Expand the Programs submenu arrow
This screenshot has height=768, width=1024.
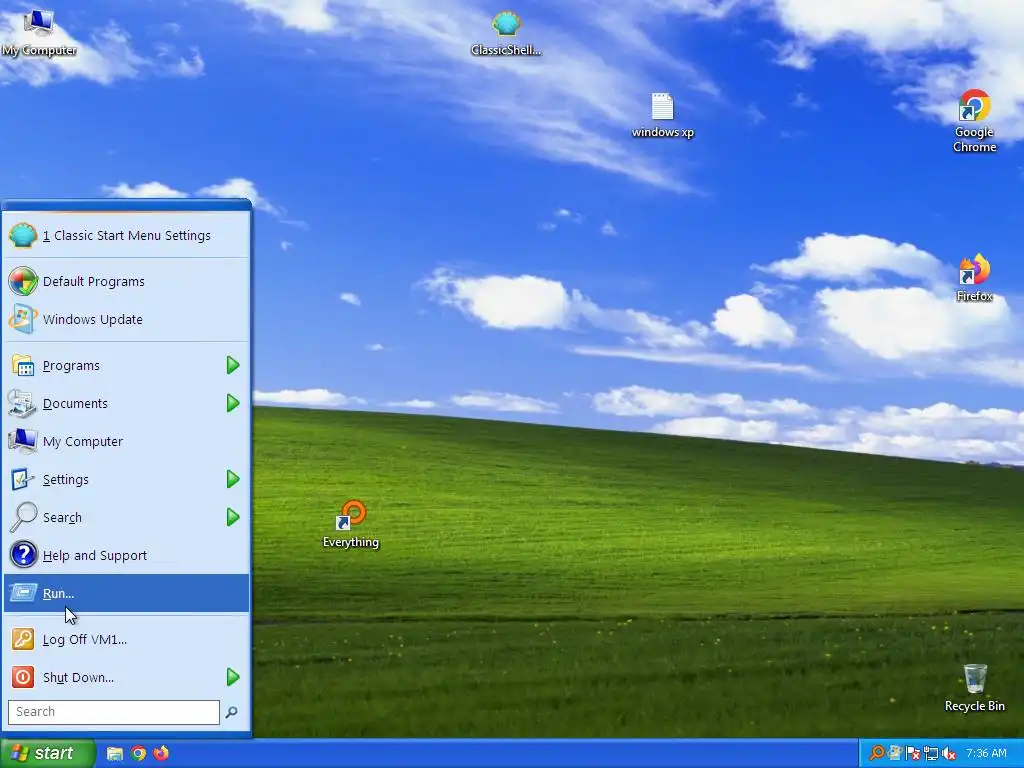pos(233,366)
